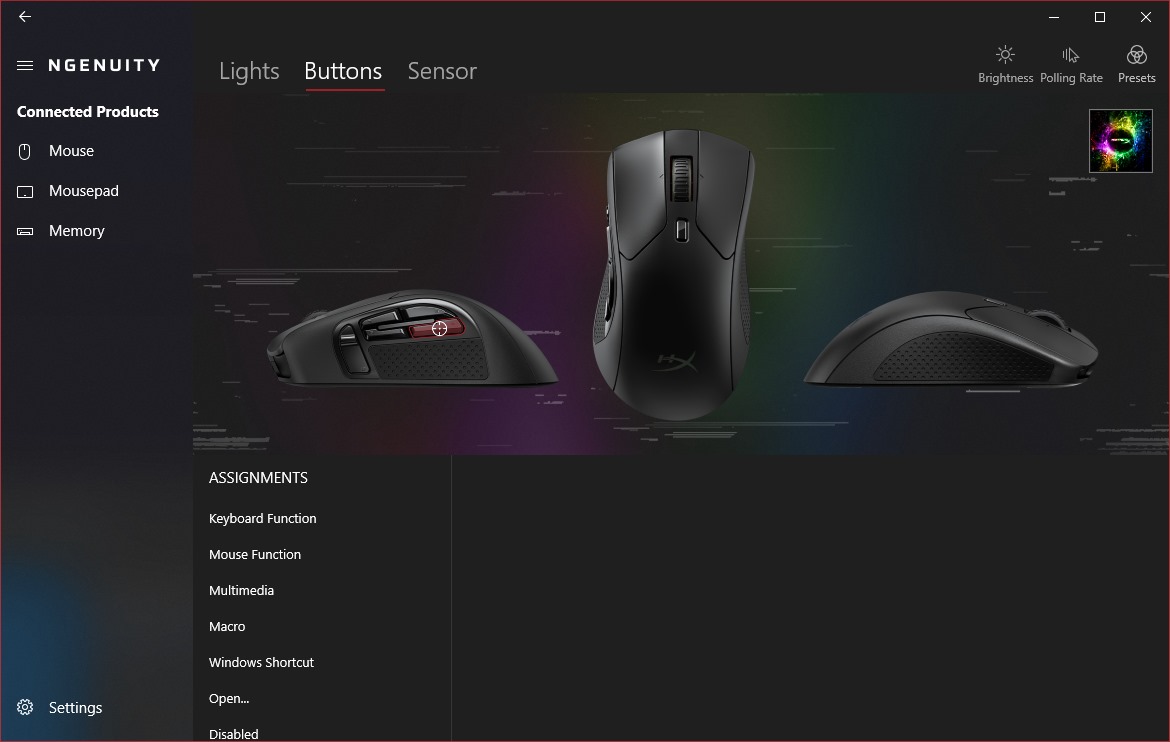This screenshot has height=742, width=1170.
Task: Select the Memory device icon
Action: [25, 231]
